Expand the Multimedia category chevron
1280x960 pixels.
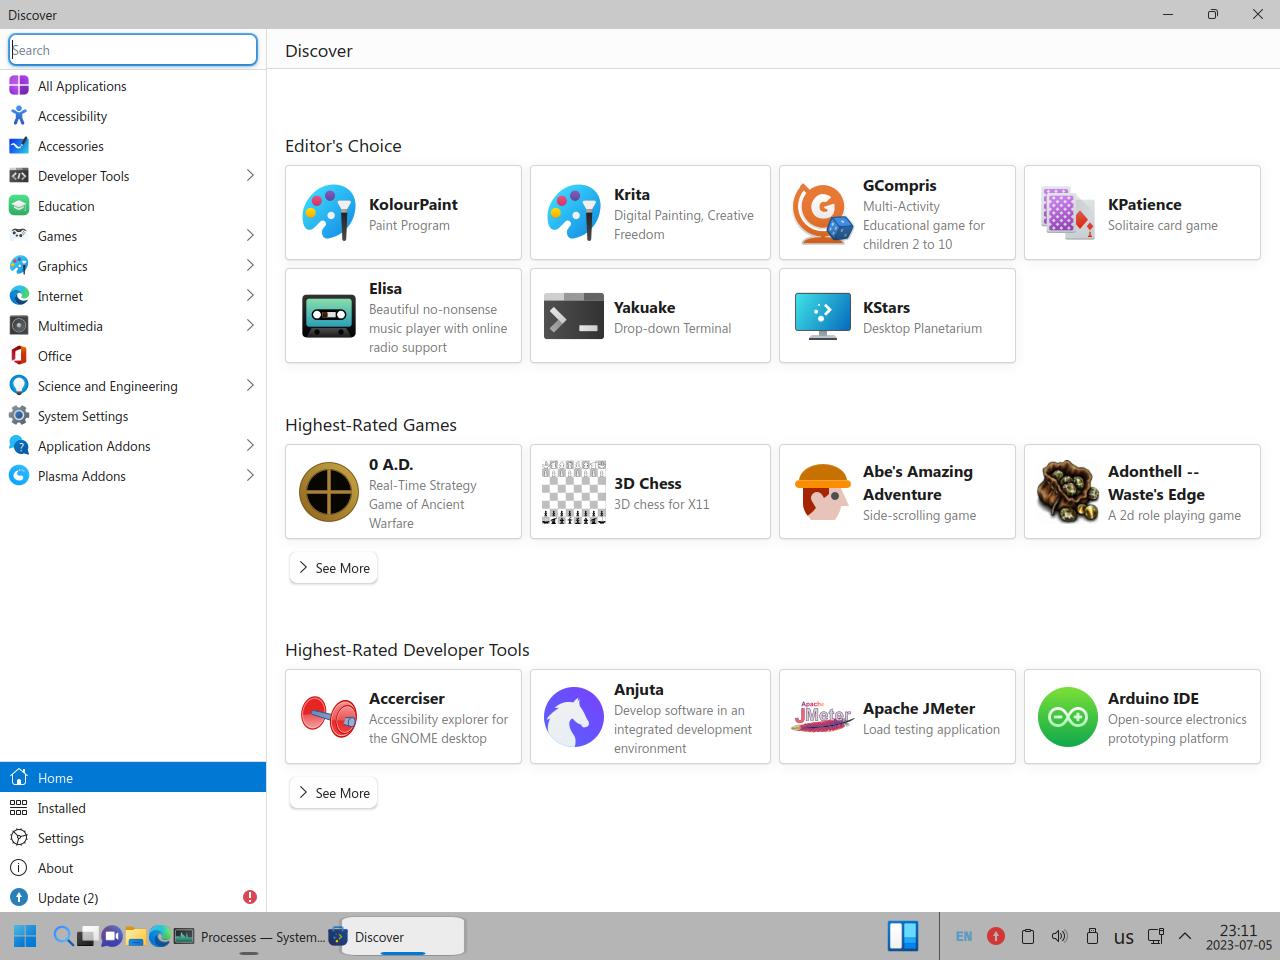pyautogui.click(x=250, y=326)
